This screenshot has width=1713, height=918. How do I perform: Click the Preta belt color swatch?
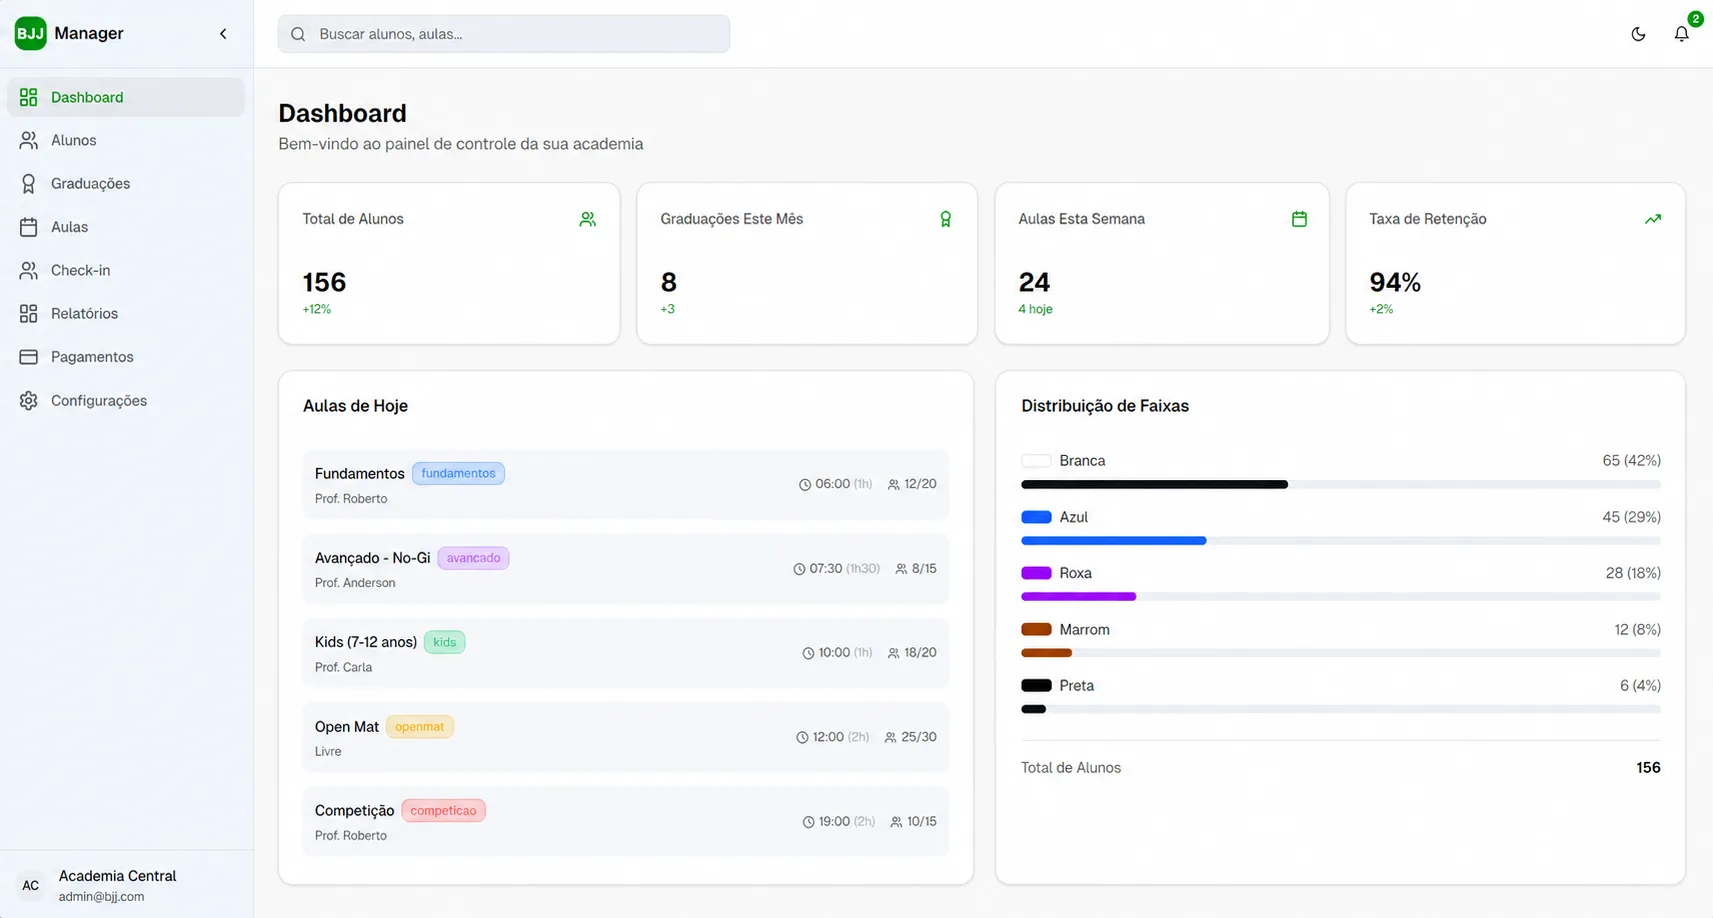tap(1036, 686)
